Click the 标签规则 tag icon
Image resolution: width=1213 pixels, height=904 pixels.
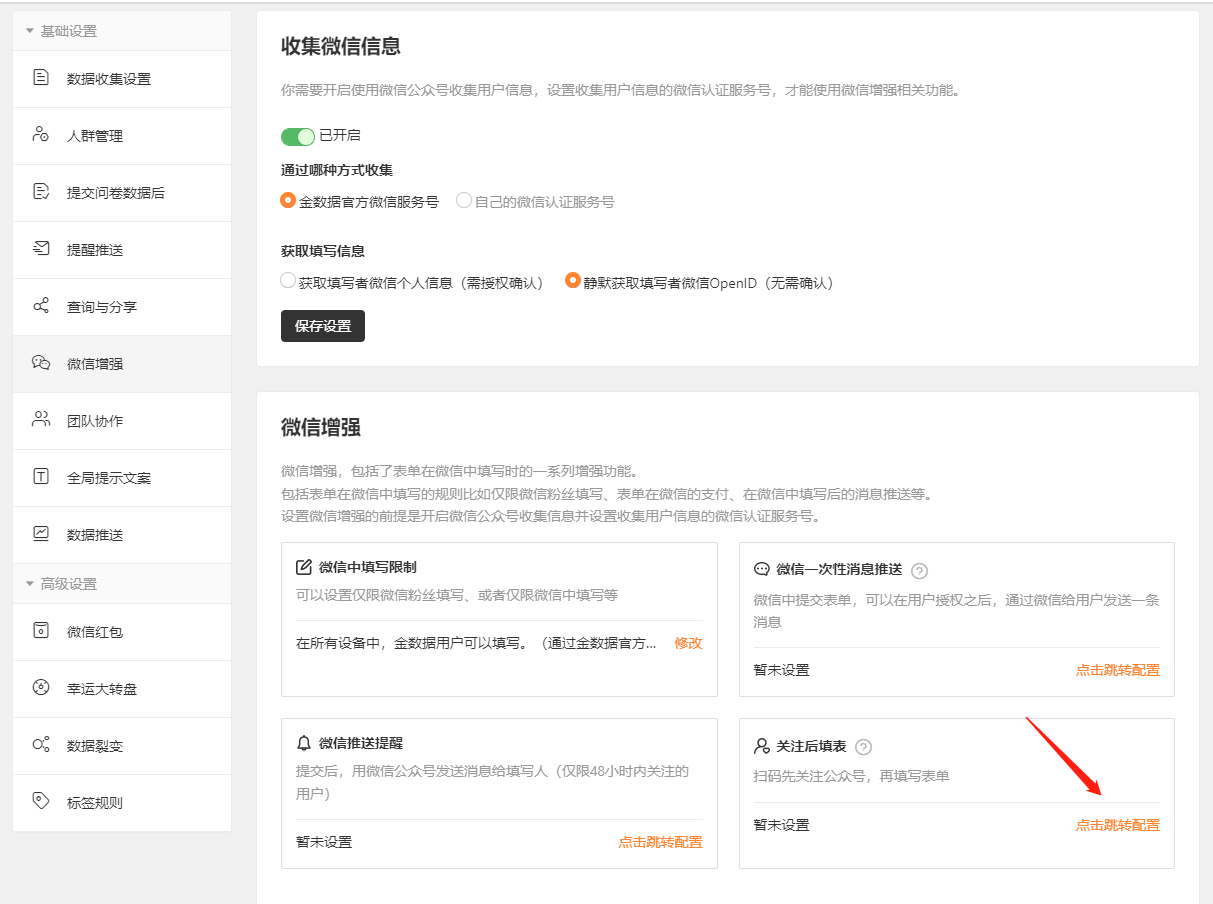click(41, 802)
